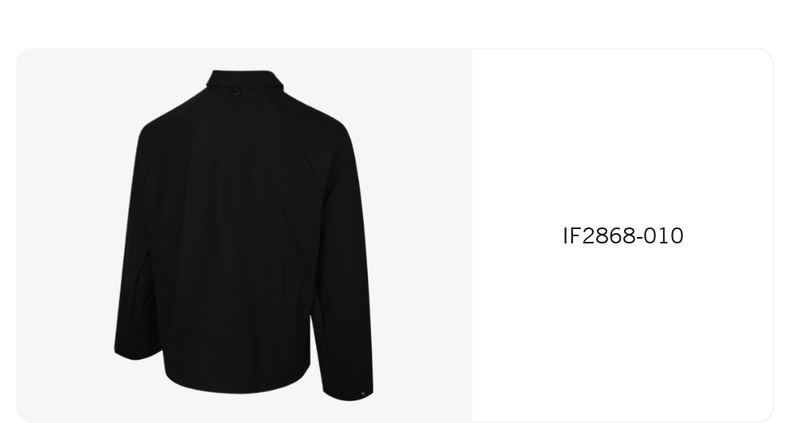
Task: Click white panel below the product code
Action: click(x=623, y=332)
